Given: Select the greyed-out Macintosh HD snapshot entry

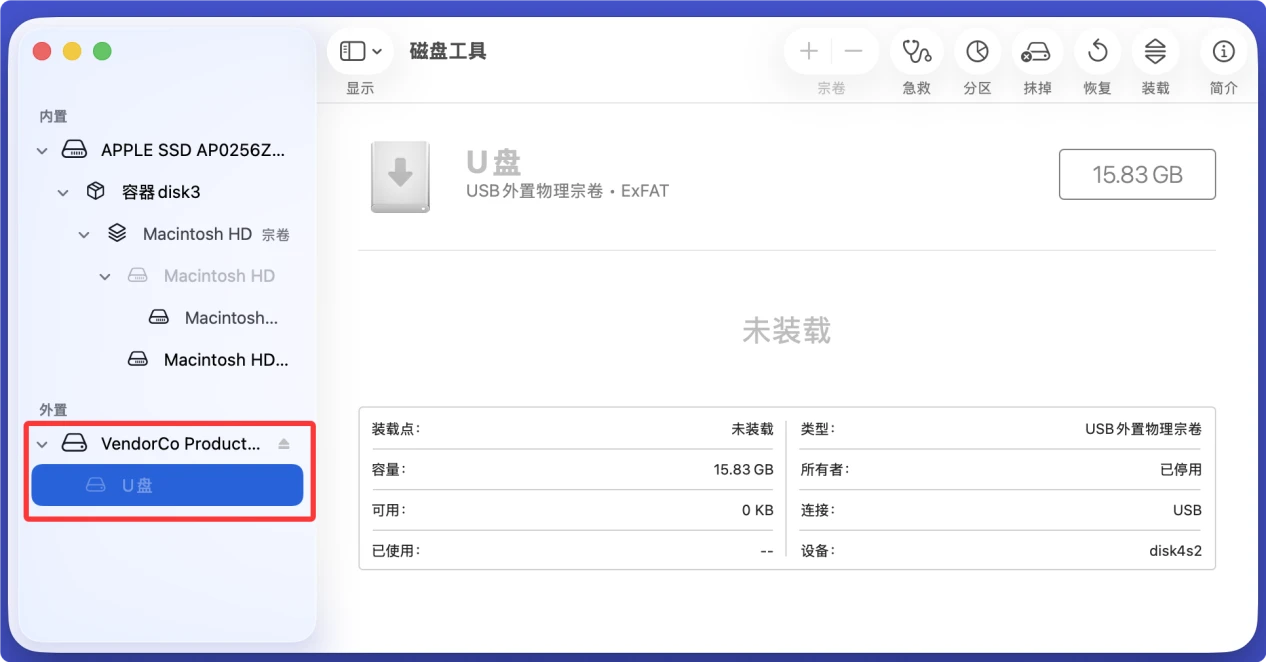Looking at the screenshot, I should [x=220, y=275].
